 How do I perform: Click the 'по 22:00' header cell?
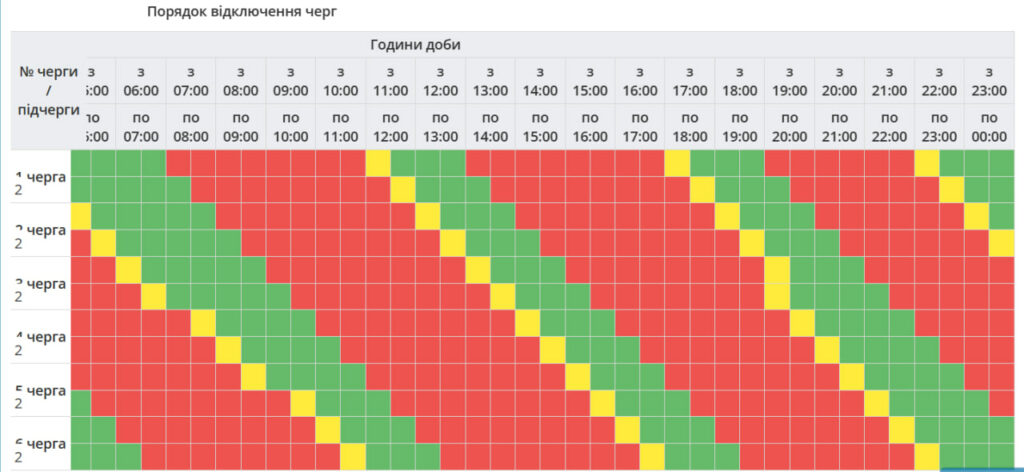coord(889,127)
